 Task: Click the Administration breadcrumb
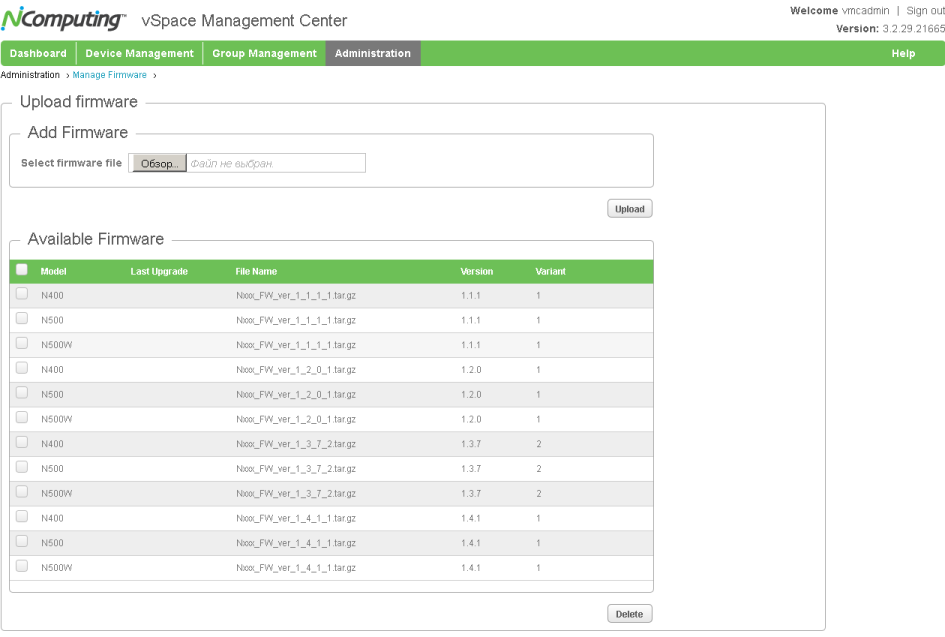30,75
